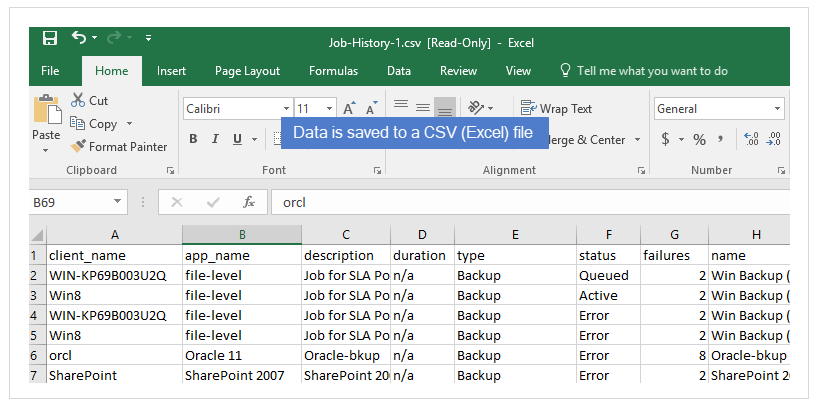
Task: Toggle Italic formatting
Action: coord(215,139)
